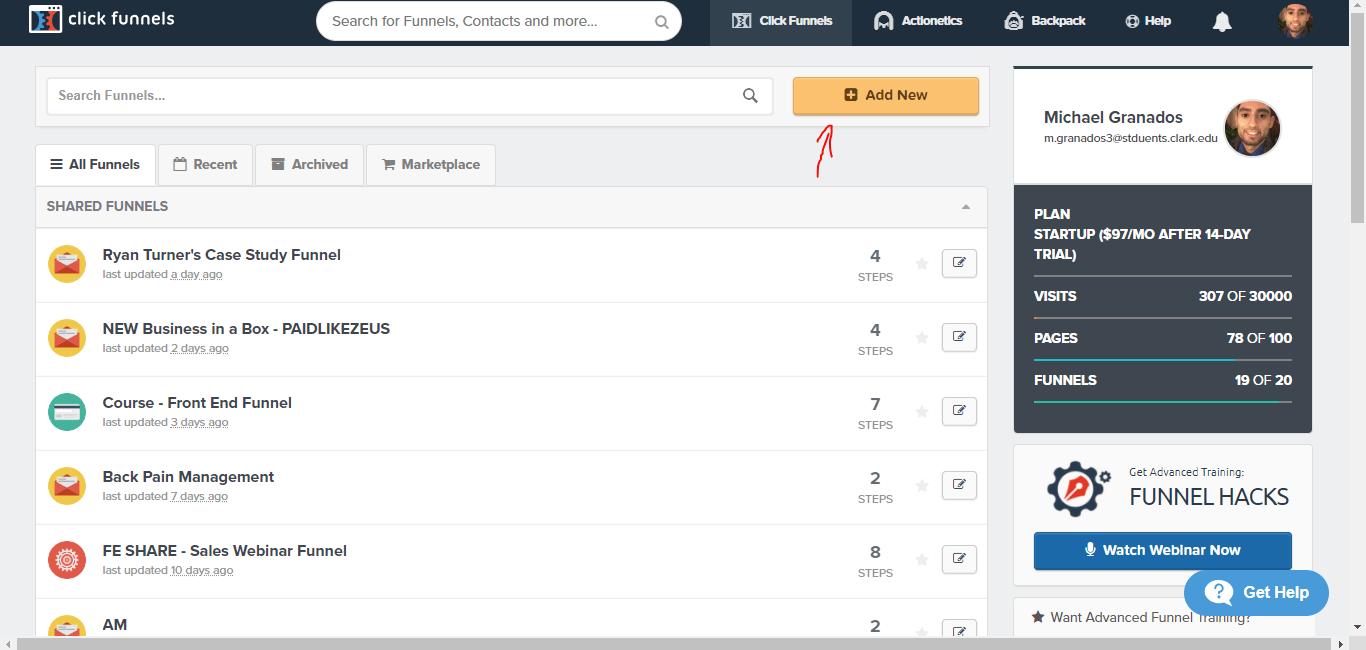This screenshot has width=1366, height=650.
Task: Click the Visits usage progress bar
Action: point(1163,318)
